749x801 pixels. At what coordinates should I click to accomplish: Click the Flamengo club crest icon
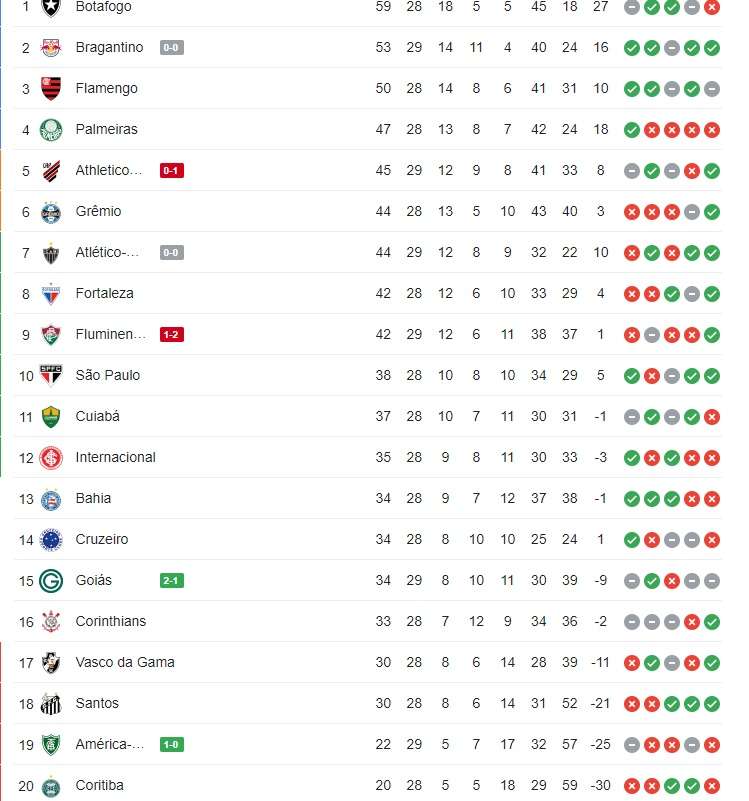51,88
